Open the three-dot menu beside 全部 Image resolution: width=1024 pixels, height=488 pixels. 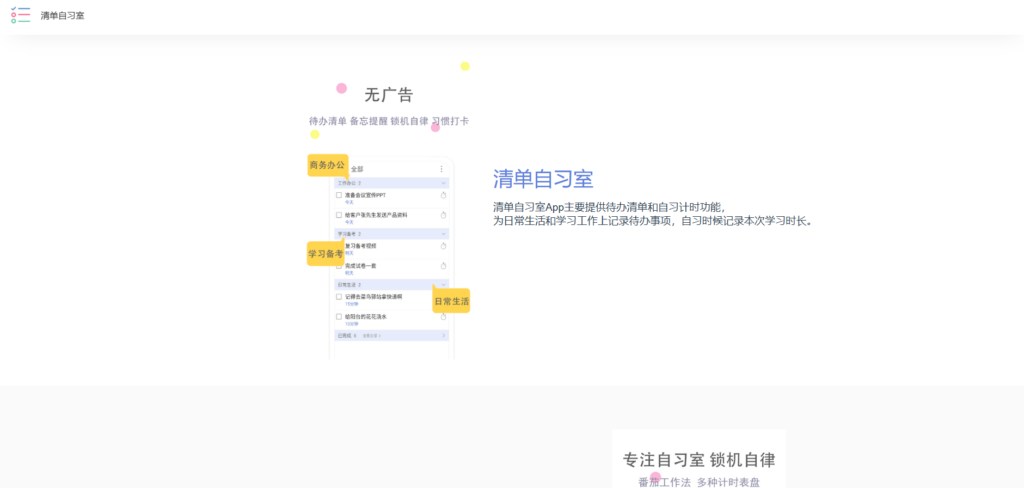click(x=442, y=169)
